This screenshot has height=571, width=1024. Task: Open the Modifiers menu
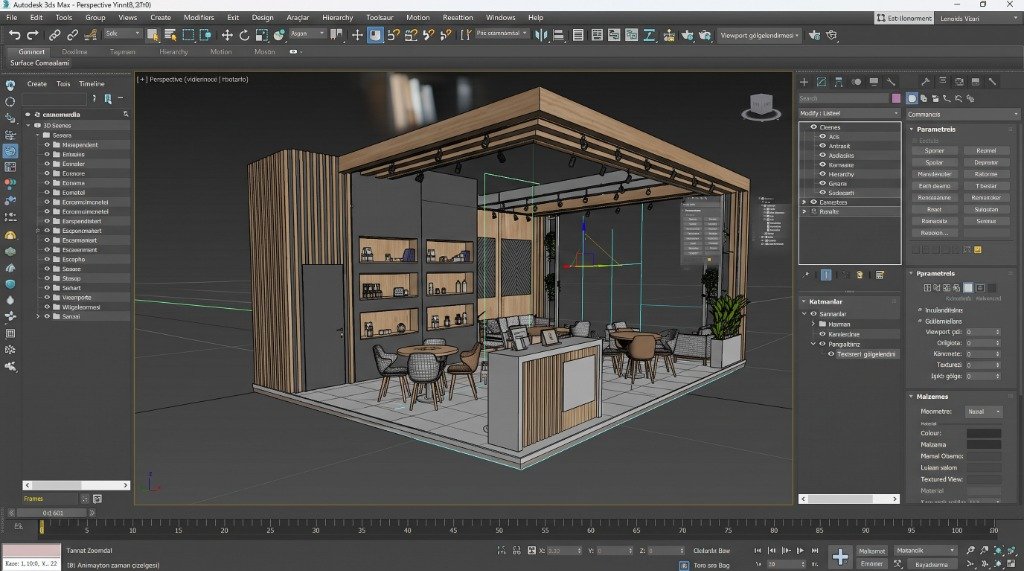(x=199, y=18)
